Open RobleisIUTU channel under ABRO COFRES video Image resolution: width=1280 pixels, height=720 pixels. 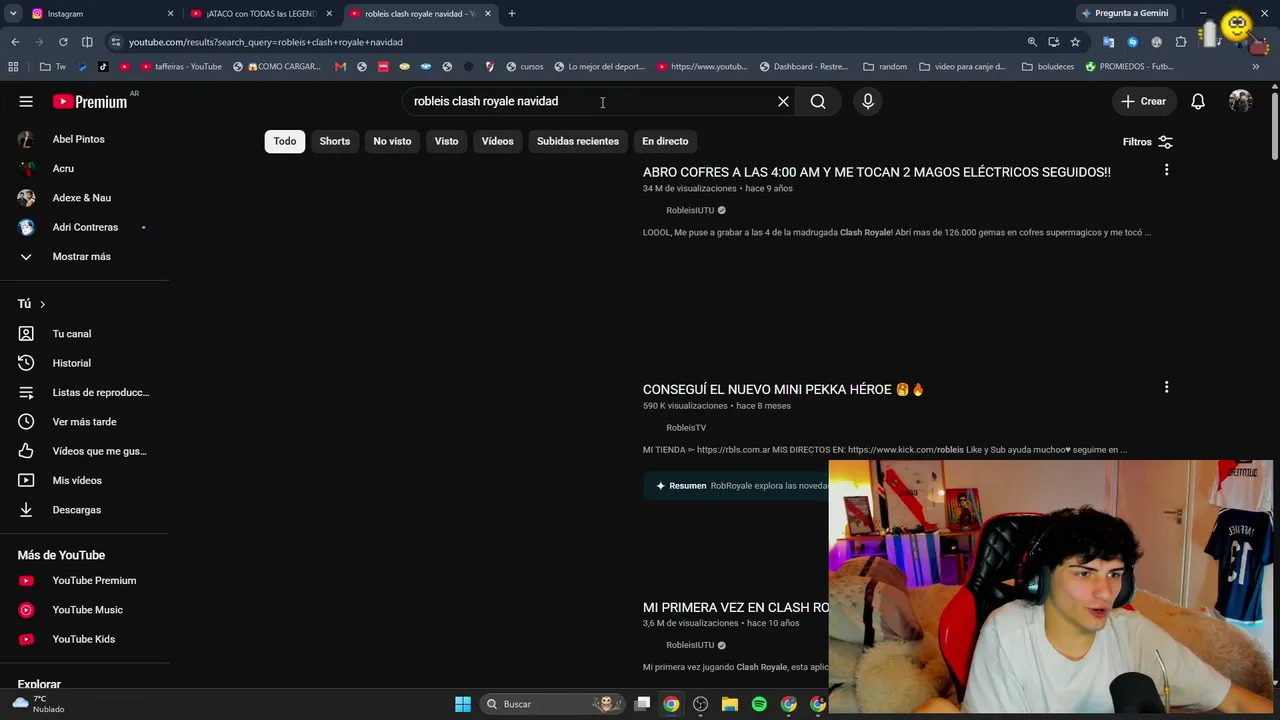pos(690,210)
